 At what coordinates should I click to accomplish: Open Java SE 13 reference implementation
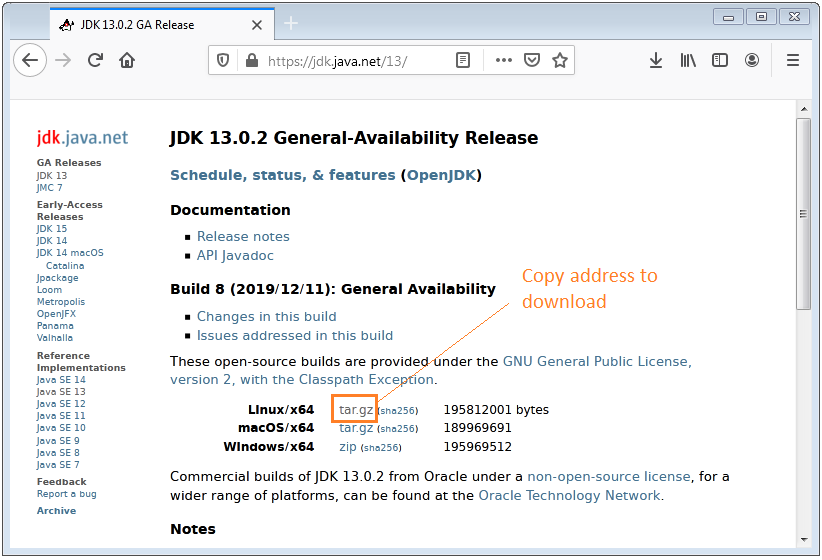pyautogui.click(x=61, y=392)
